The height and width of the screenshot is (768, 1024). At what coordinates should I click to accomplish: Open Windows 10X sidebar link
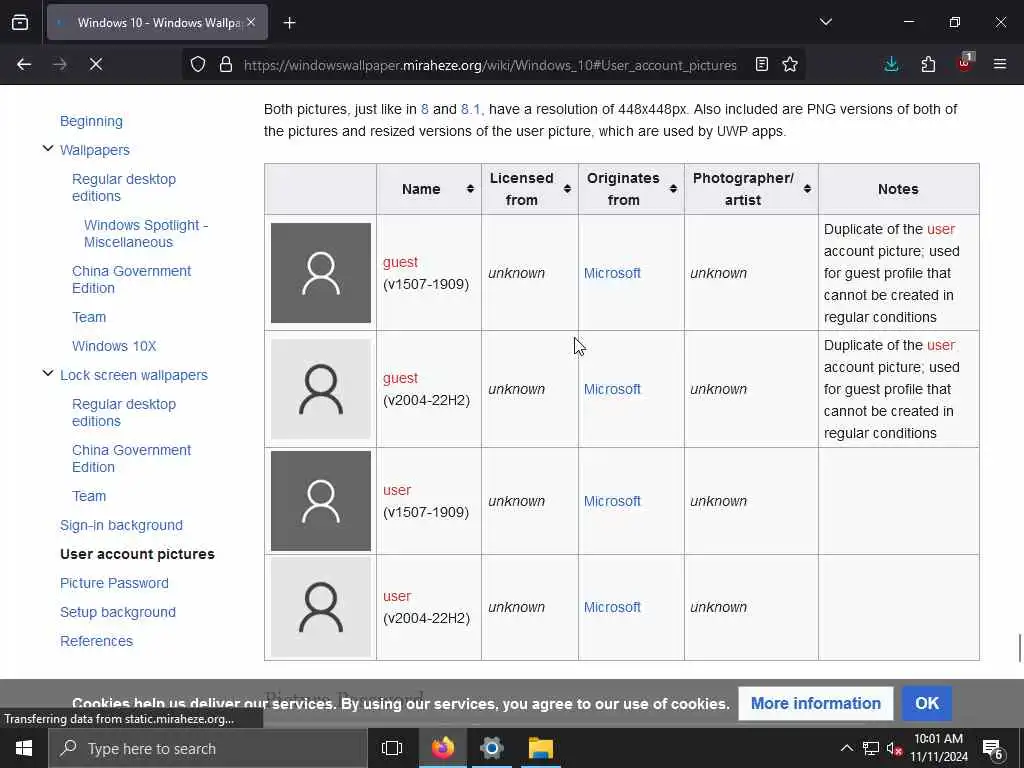pyautogui.click(x=114, y=346)
